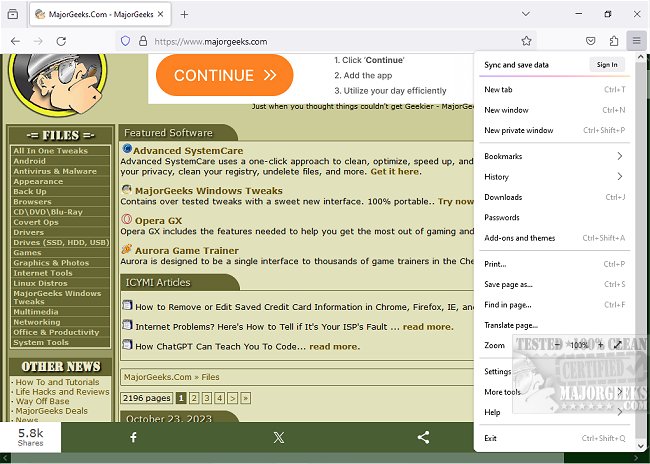Click the tracking protection shield icon
Image resolution: width=650 pixels, height=464 pixels.
pos(126,41)
